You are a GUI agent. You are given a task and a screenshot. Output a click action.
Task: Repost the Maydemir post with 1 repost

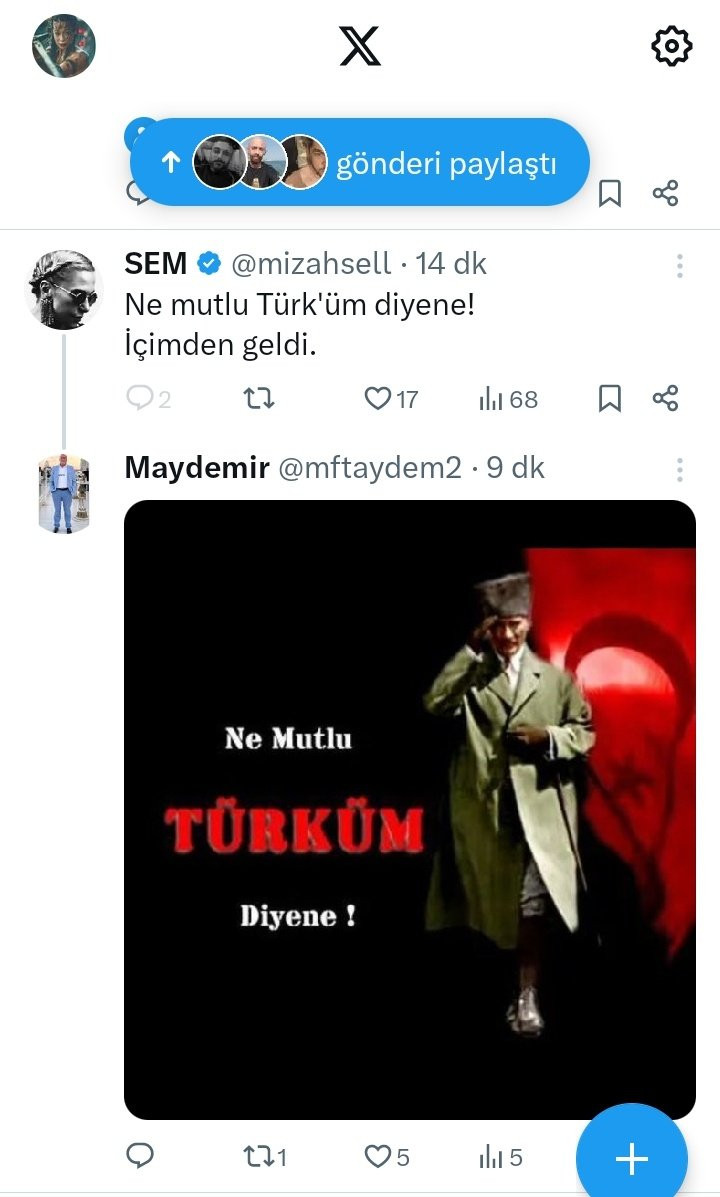263,1157
